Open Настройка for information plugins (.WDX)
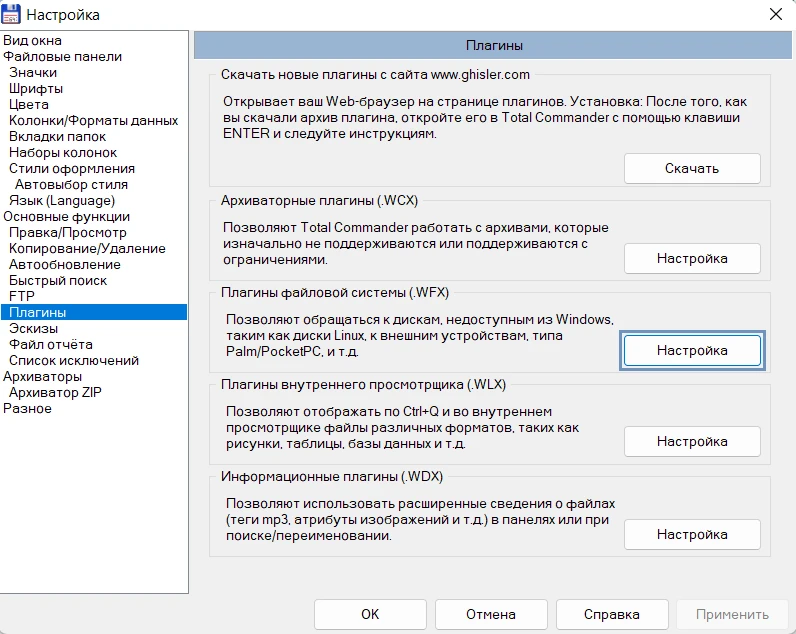796x634 pixels. 692,535
